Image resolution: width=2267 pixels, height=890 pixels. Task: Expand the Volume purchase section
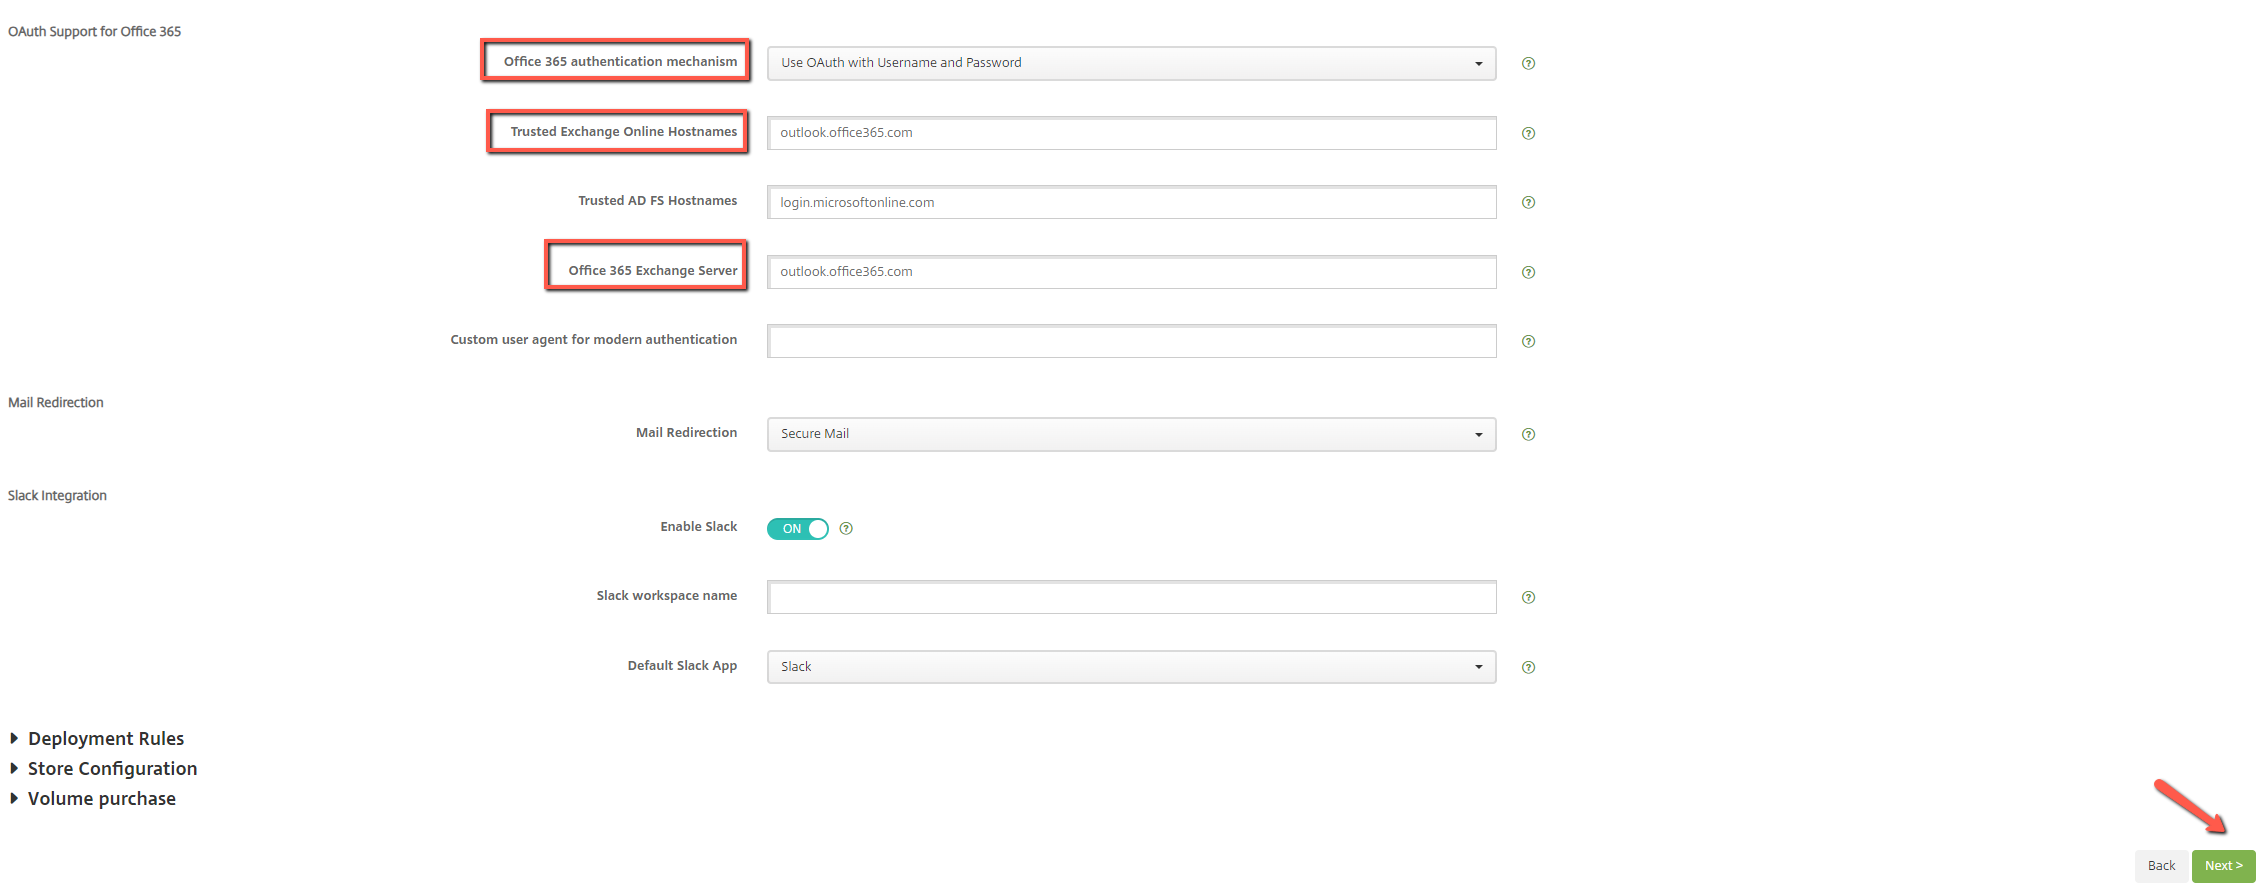coord(101,799)
